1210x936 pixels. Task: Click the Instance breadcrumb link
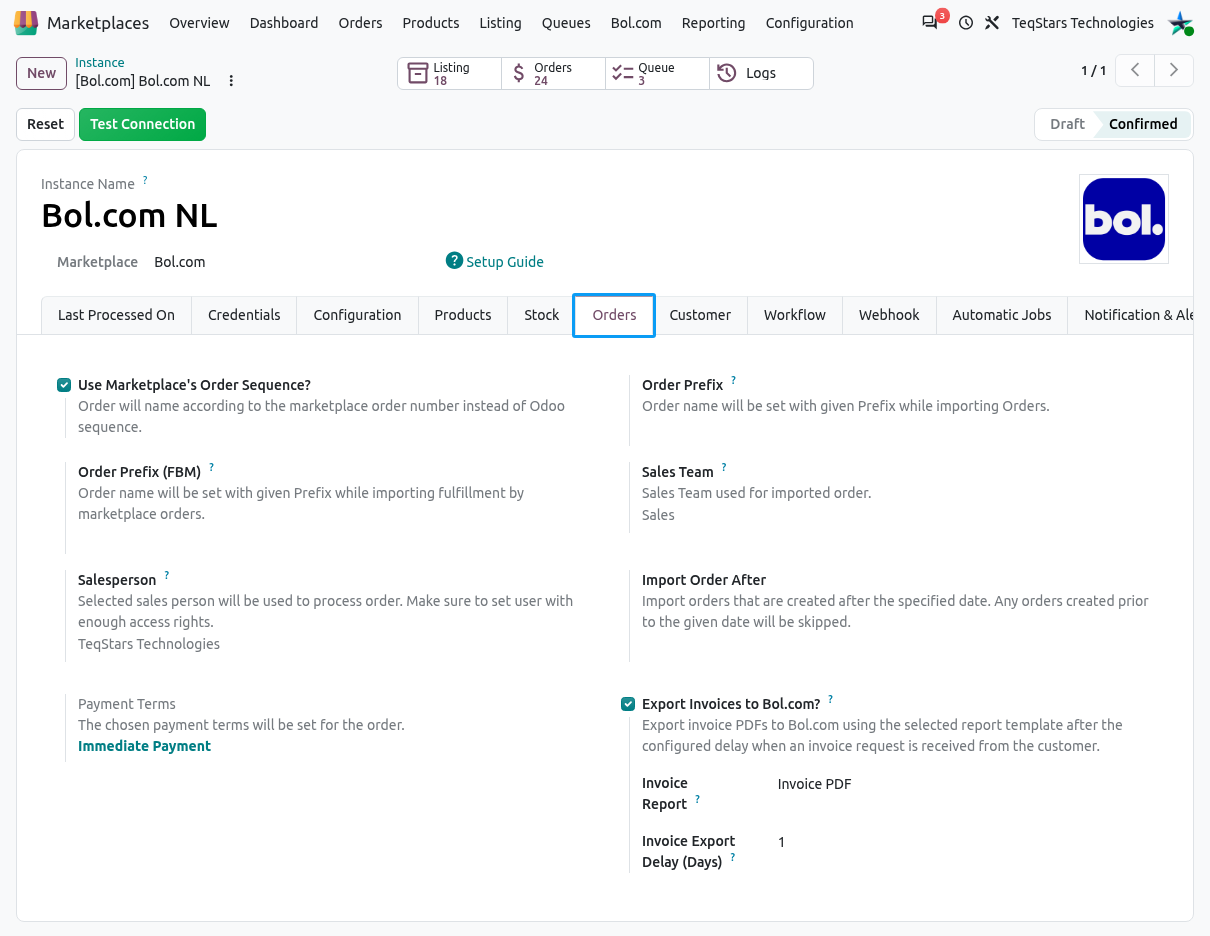(100, 63)
